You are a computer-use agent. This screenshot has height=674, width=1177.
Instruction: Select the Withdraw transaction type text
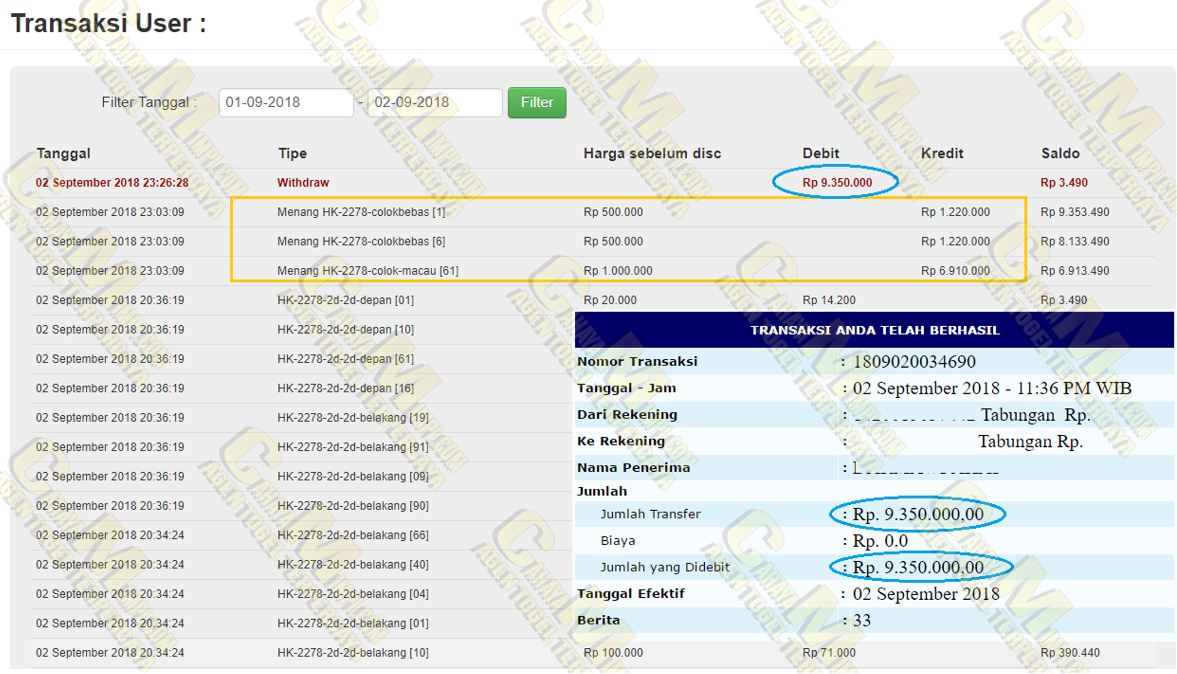303,183
